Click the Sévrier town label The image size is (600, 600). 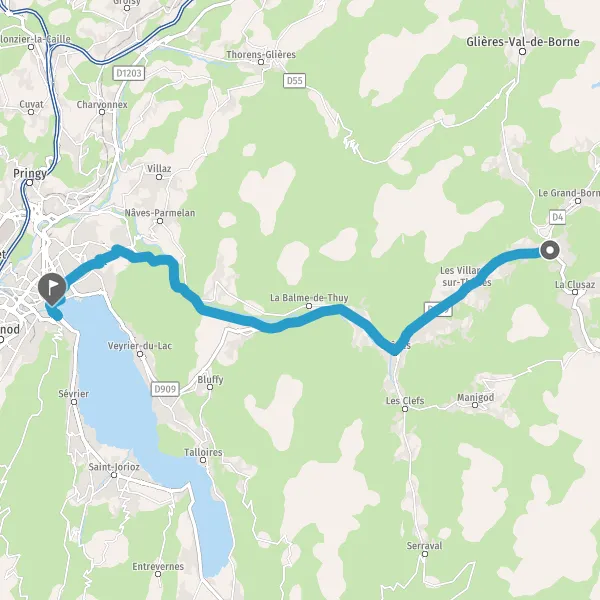[x=73, y=394]
